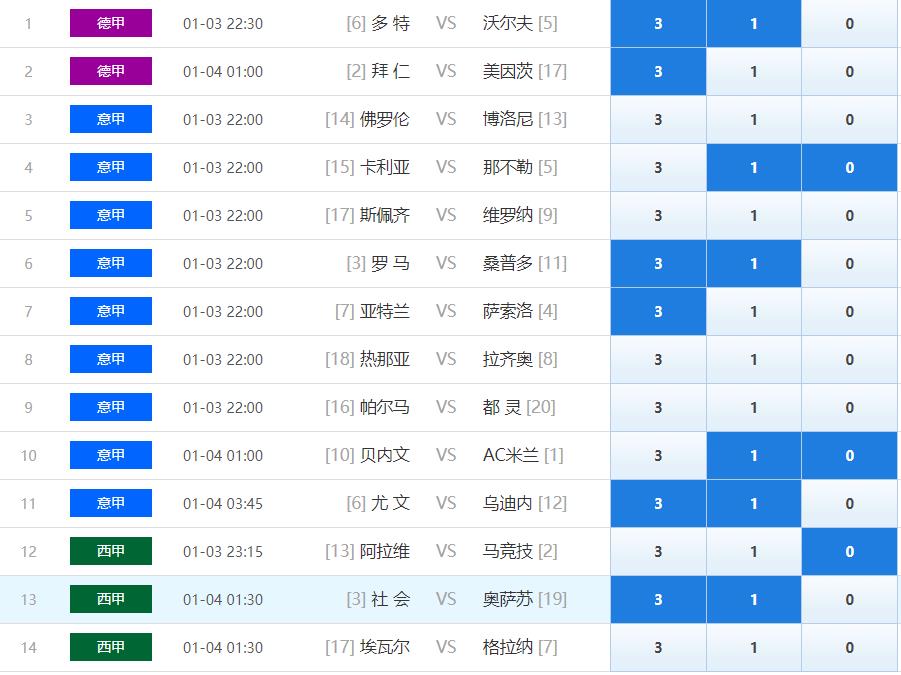Select the 0 option for 社会 vs 奥萨苏
Image resolution: width=901 pixels, height=675 pixels.
849,599
